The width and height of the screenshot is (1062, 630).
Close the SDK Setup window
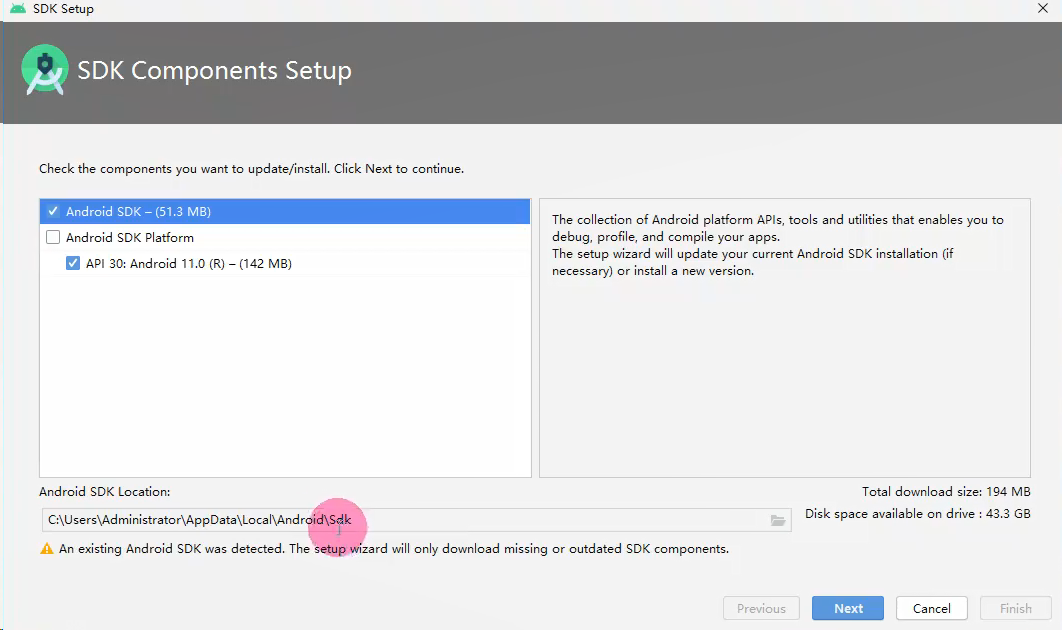1043,8
